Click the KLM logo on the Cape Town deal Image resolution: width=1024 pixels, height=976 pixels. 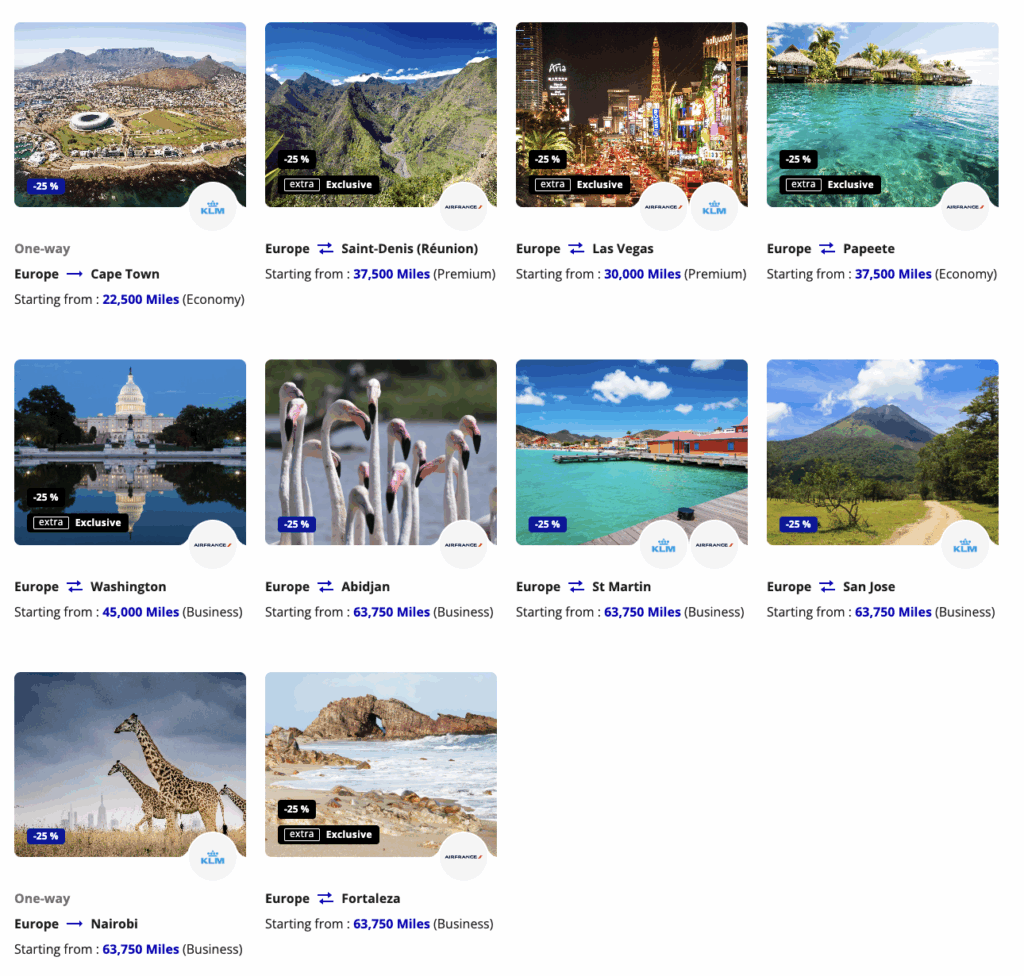[x=213, y=206]
